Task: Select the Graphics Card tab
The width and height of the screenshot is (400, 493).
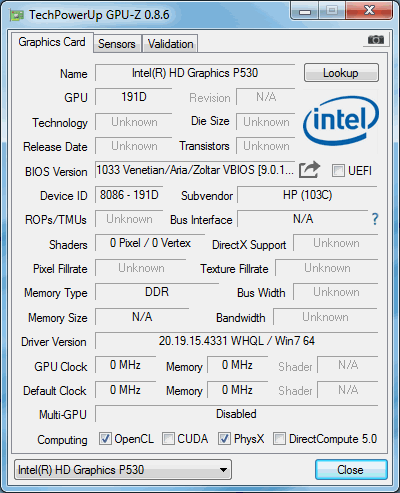Action: click(x=52, y=42)
